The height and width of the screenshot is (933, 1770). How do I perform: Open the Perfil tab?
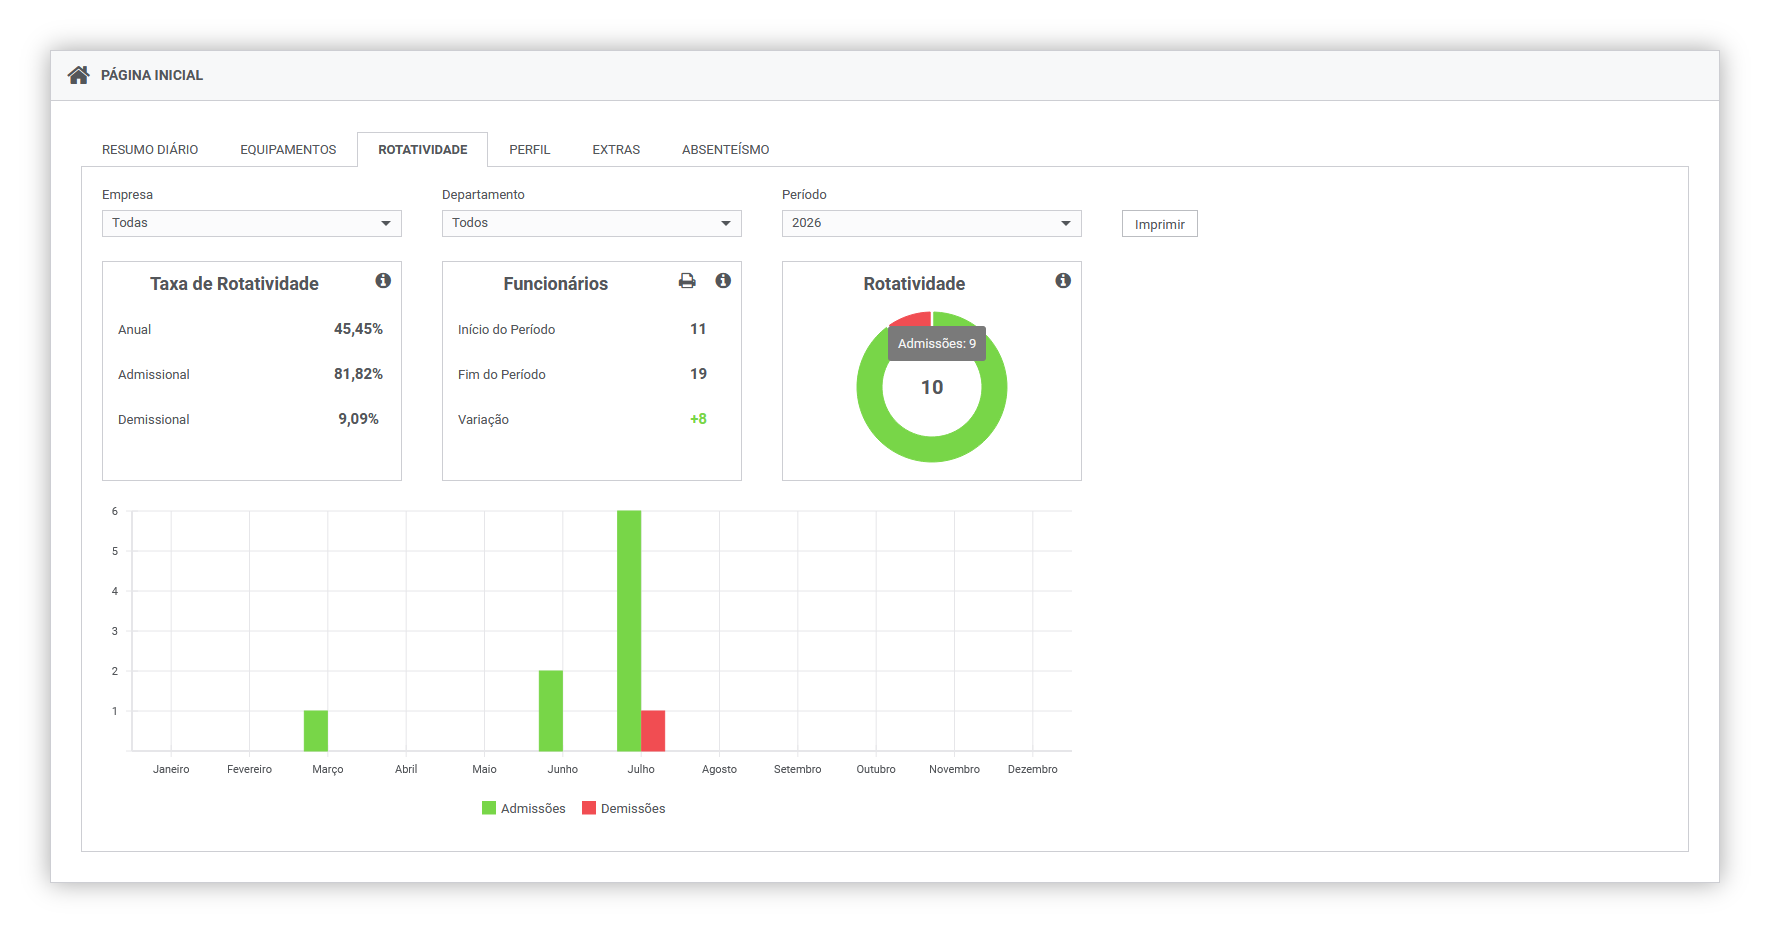pos(530,150)
